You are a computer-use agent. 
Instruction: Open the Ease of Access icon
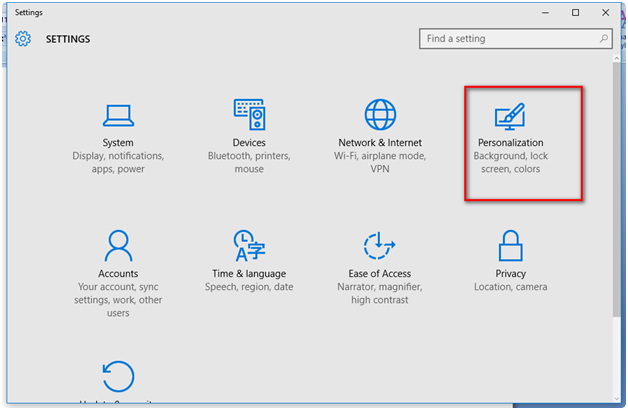pyautogui.click(x=380, y=245)
